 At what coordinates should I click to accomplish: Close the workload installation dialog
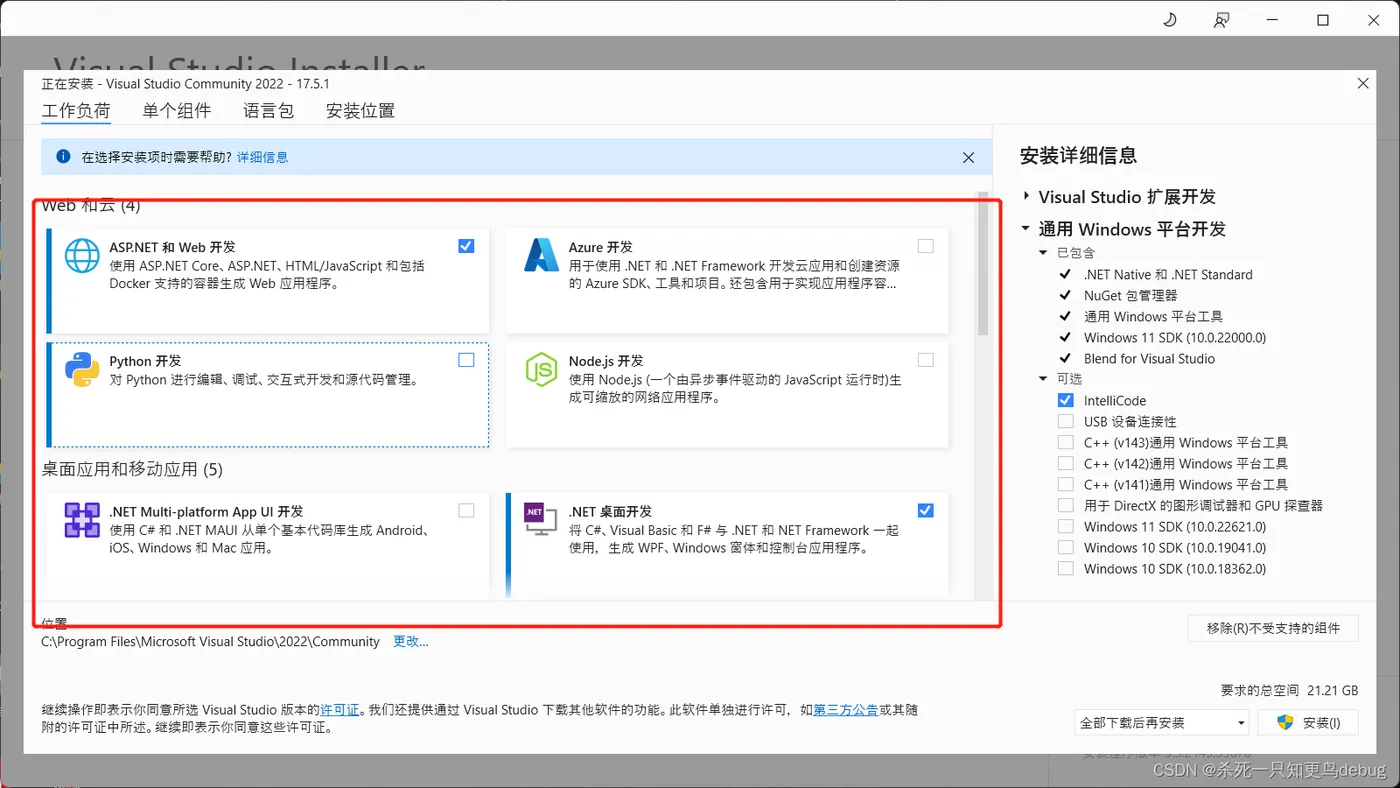pyautogui.click(x=1363, y=84)
